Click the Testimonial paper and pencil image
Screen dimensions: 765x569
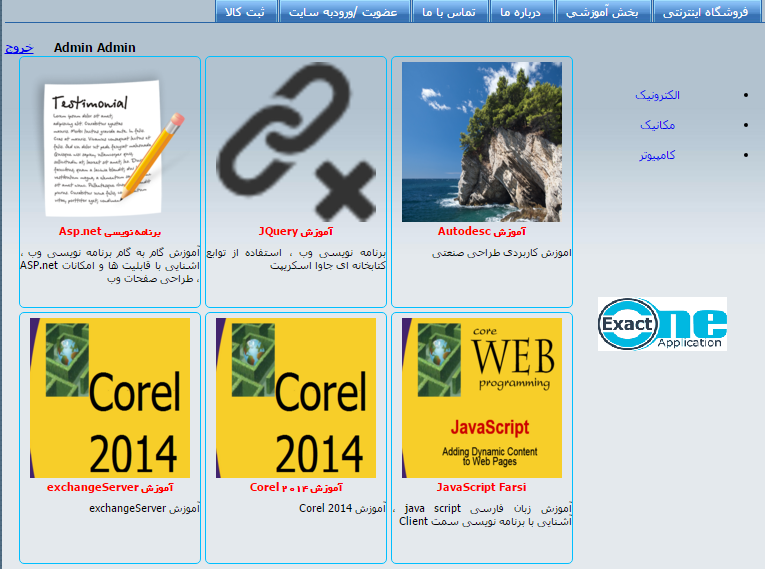pos(110,142)
